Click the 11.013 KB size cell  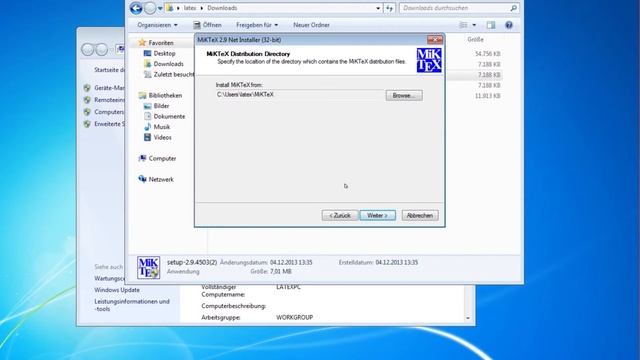click(488, 96)
